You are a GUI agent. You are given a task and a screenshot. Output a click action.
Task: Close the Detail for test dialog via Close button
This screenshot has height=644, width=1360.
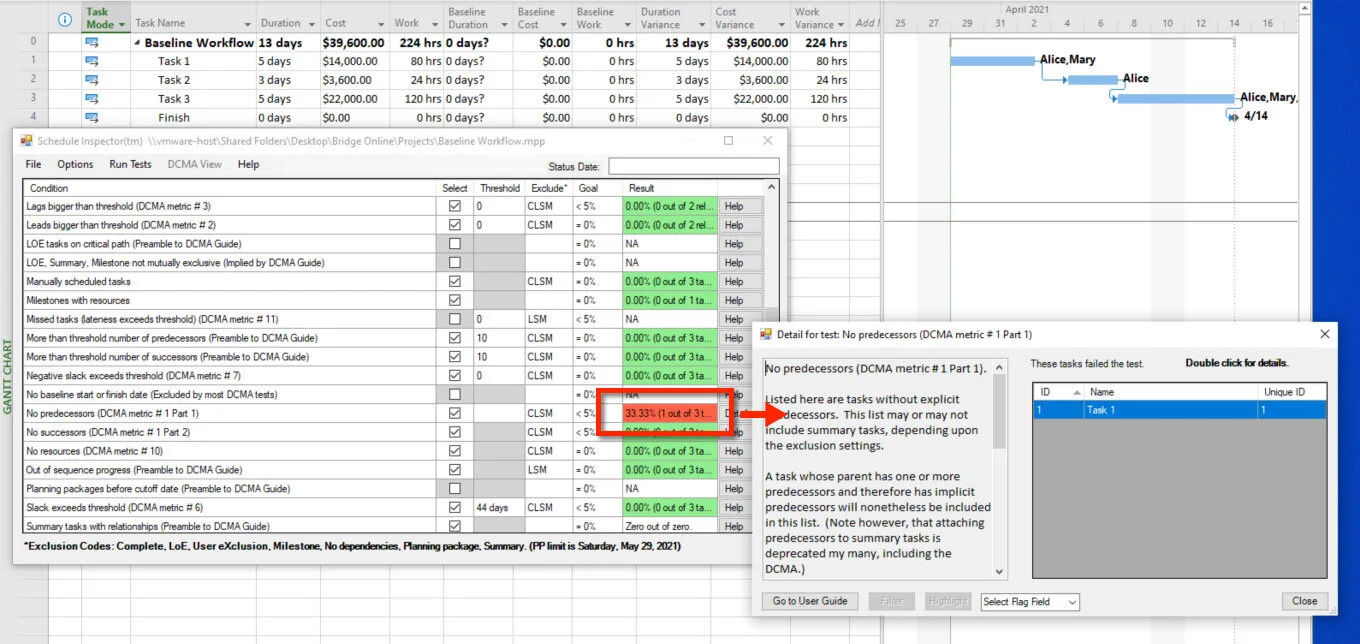(1304, 601)
